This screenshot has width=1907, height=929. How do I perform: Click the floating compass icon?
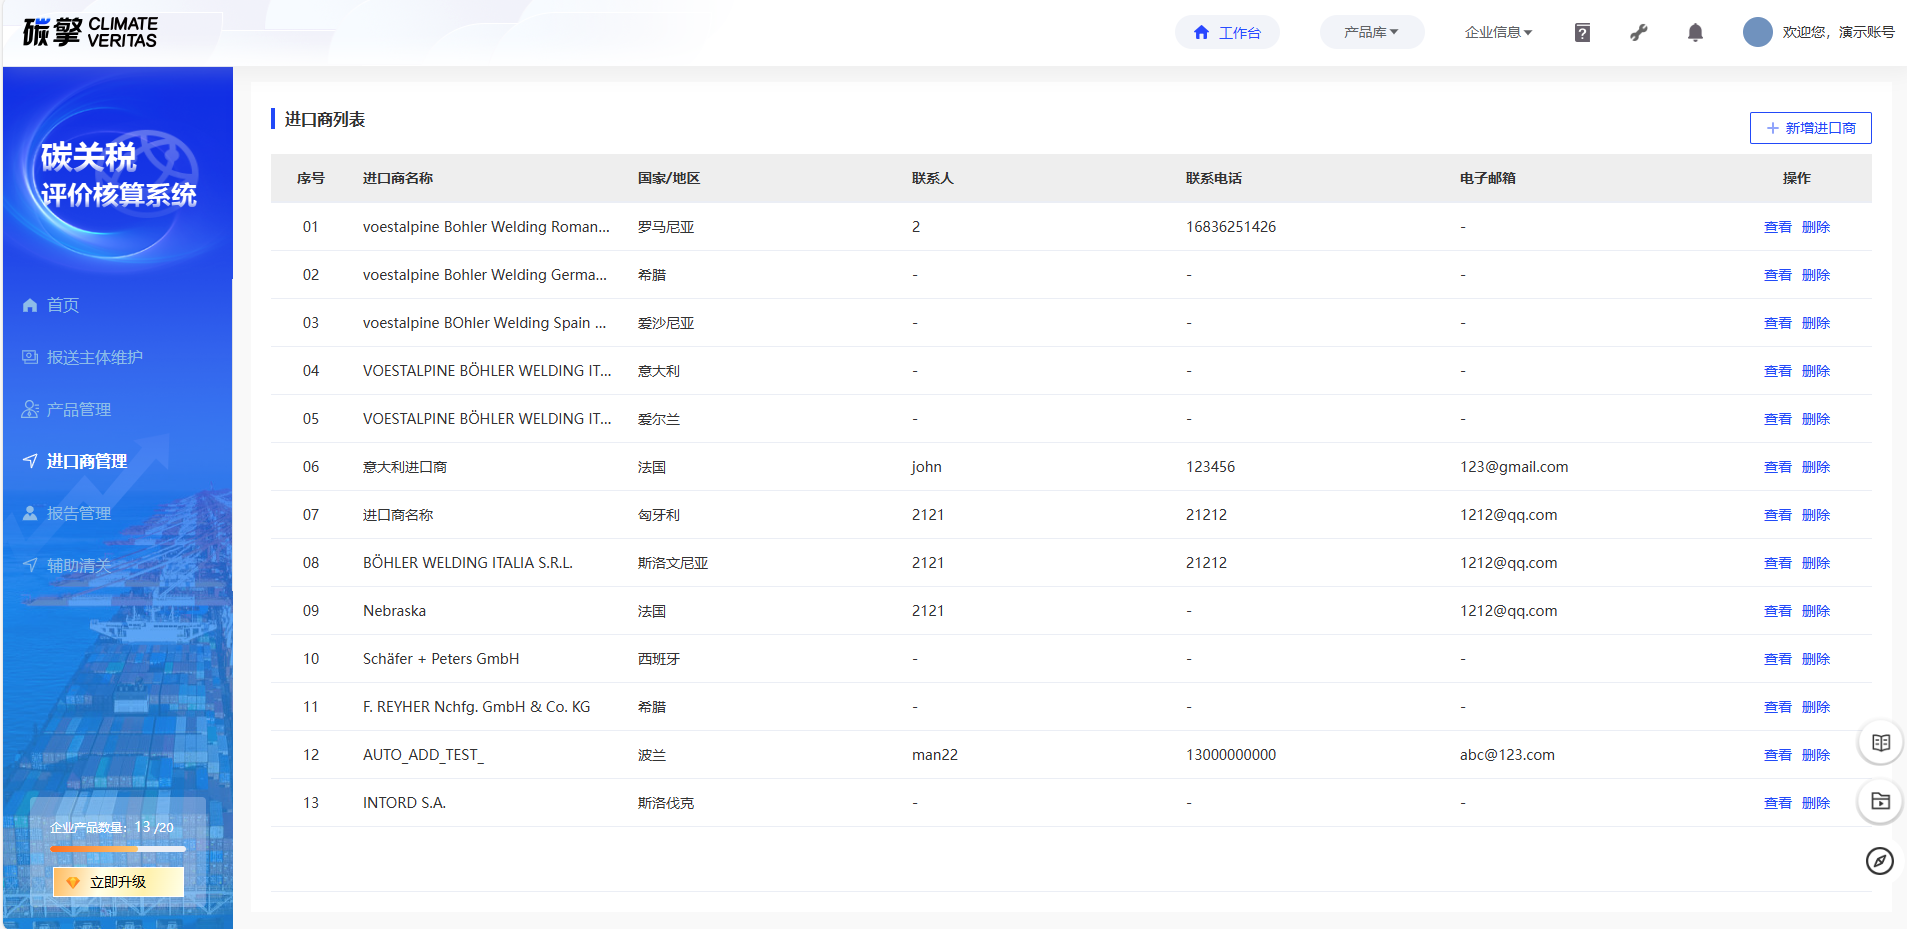point(1880,860)
